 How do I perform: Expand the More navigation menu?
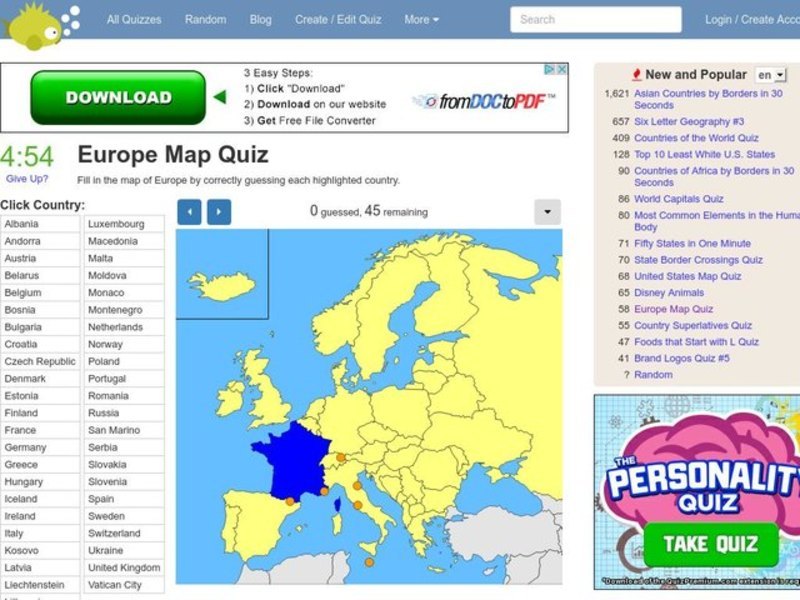pyautogui.click(x=419, y=19)
